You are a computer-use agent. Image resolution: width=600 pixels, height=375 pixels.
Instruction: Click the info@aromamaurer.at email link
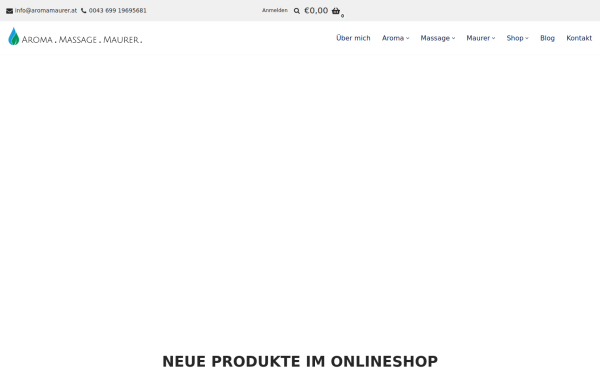(x=46, y=11)
